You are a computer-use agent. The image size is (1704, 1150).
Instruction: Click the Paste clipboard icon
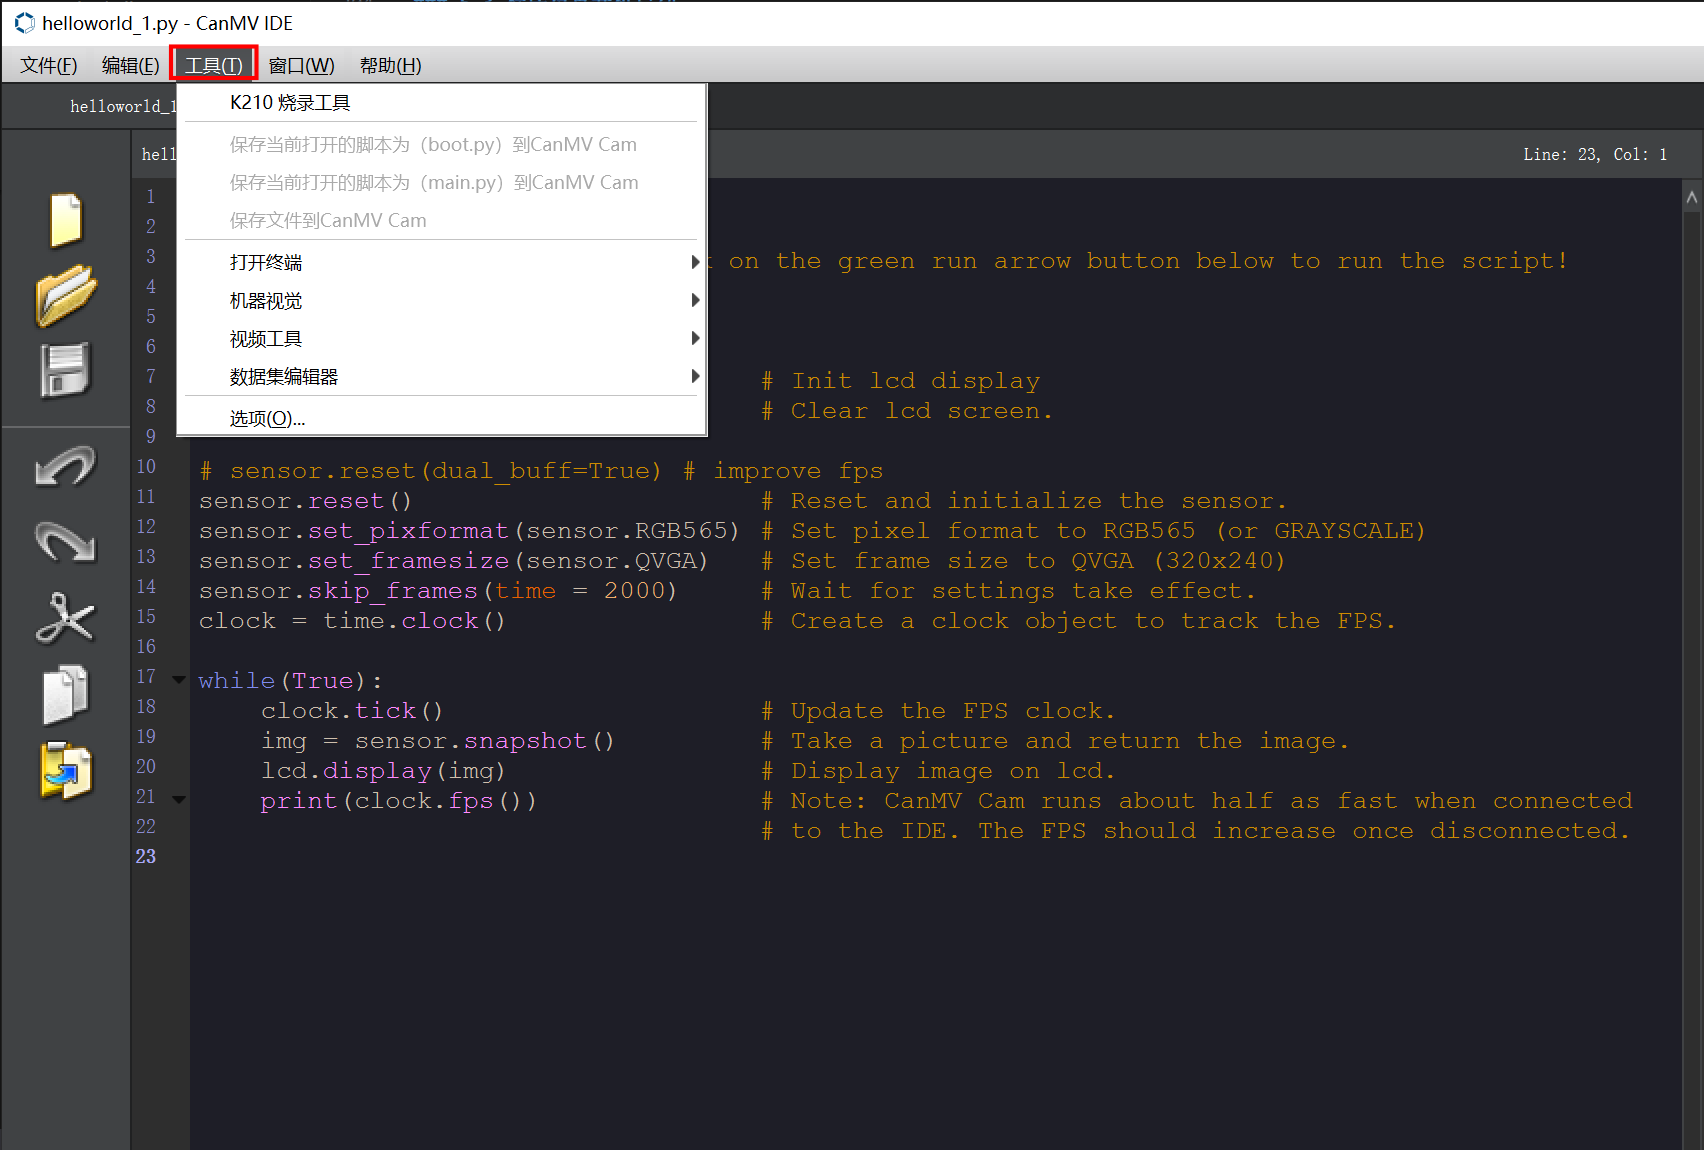(66, 771)
